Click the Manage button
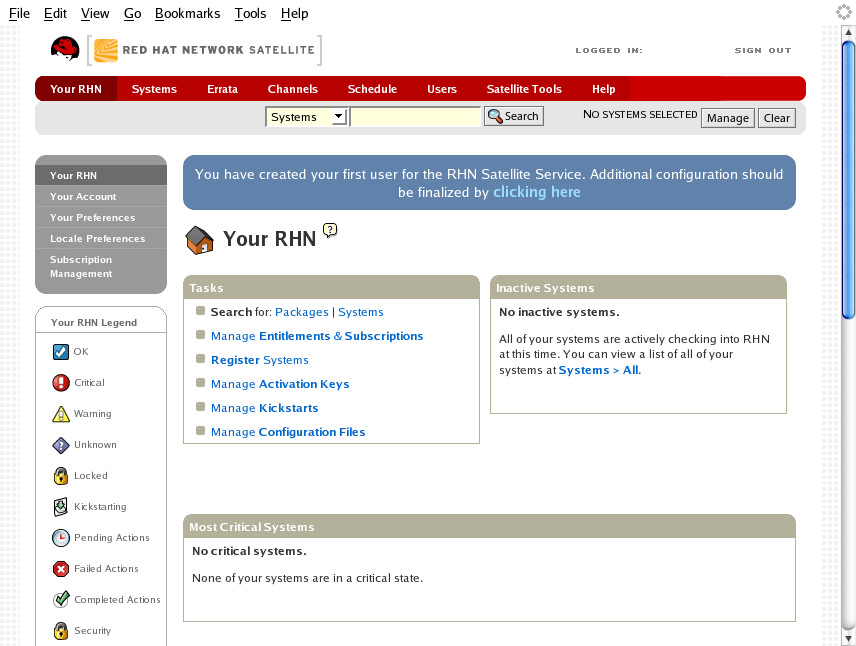 pos(728,118)
